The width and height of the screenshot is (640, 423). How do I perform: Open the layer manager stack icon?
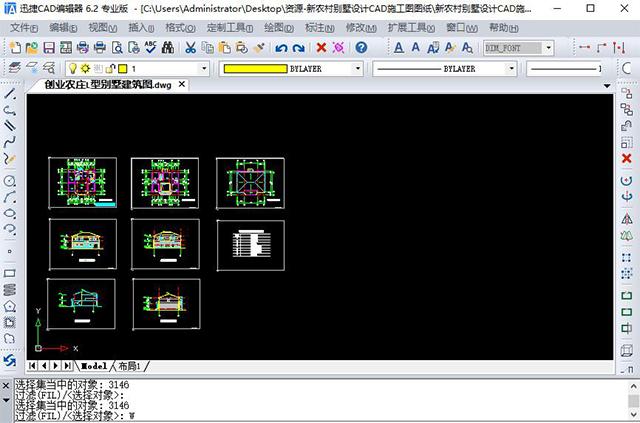[15, 68]
